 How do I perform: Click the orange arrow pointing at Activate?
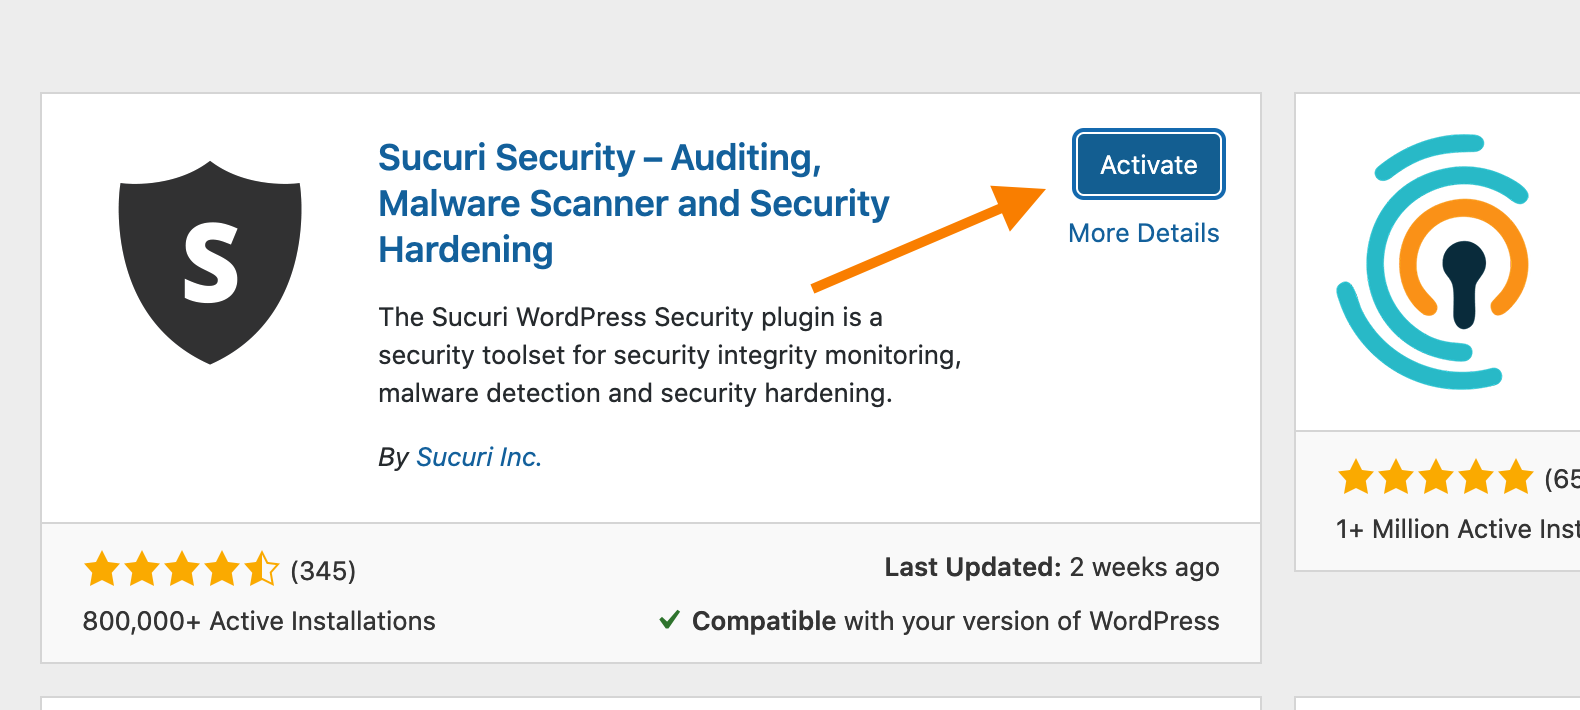coord(928,238)
